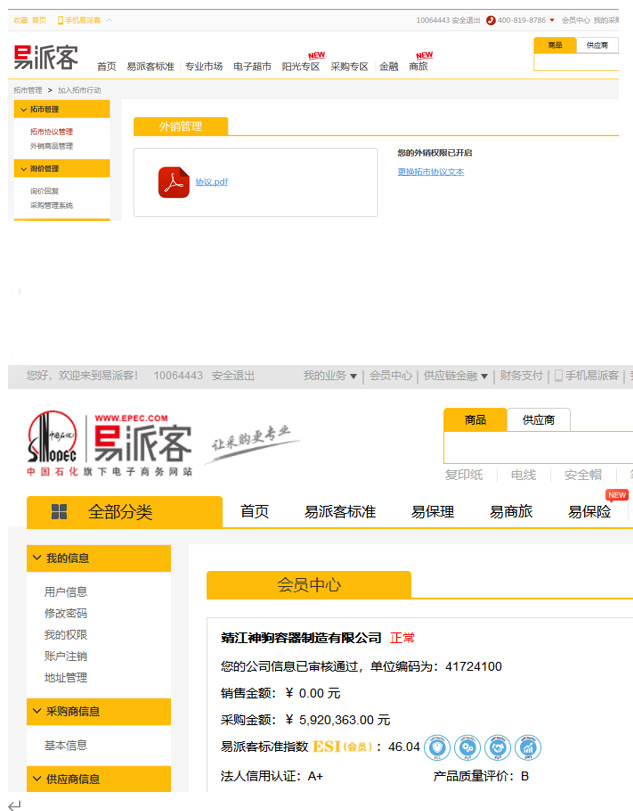The width and height of the screenshot is (633, 811).
Task: Click the grid icon beside 全部分类
Action: click(59, 512)
